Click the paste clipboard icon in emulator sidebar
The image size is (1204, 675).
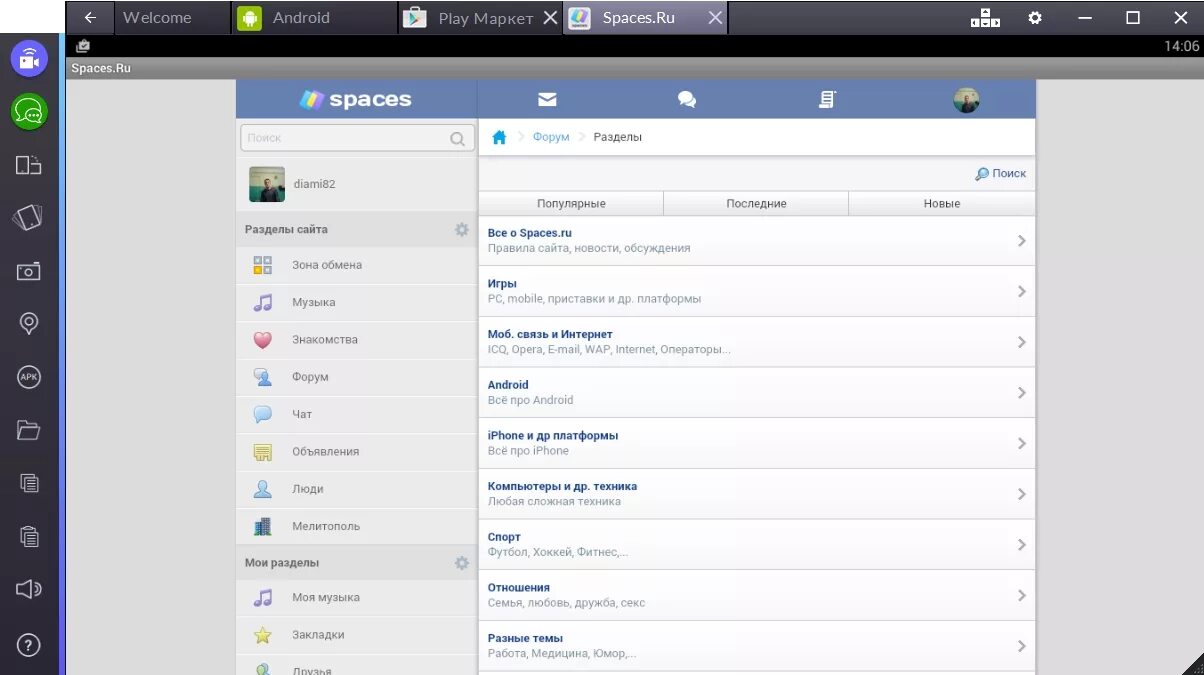click(x=29, y=536)
